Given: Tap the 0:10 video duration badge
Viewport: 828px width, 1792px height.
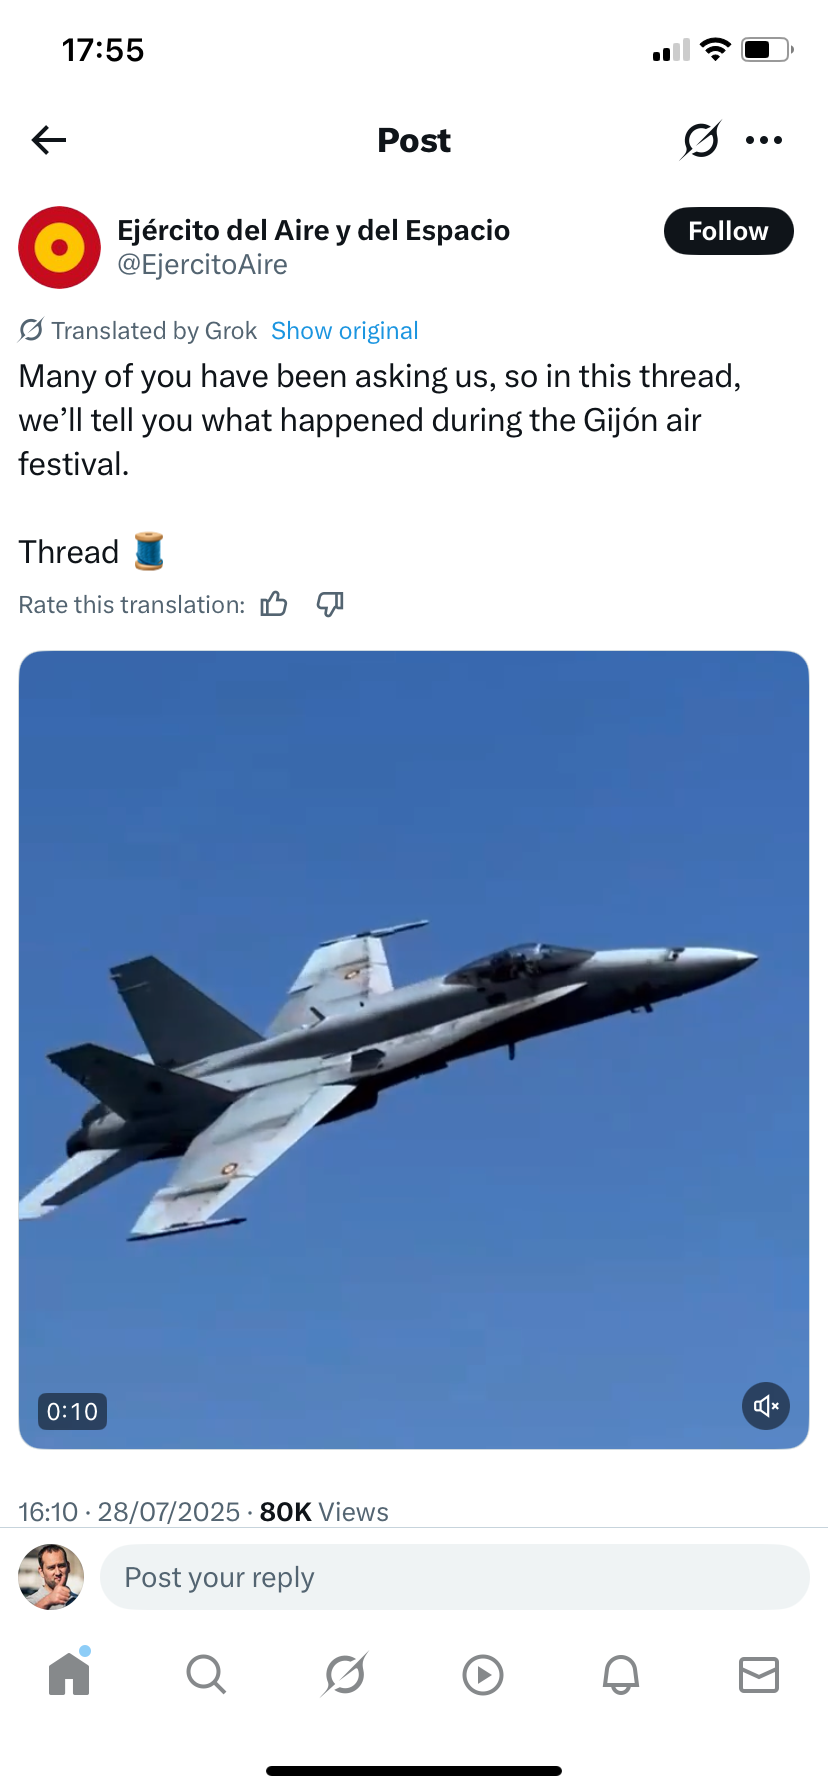Looking at the screenshot, I should 72,1412.
